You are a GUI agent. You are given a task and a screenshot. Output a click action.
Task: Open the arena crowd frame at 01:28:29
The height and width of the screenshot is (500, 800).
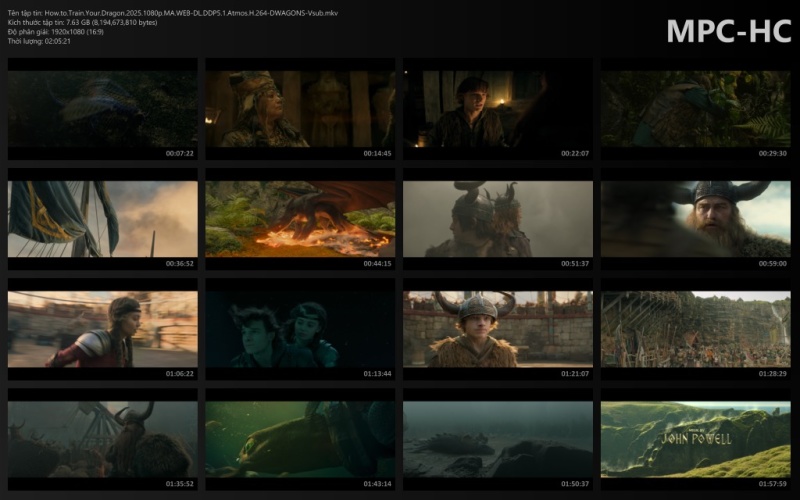tap(695, 329)
